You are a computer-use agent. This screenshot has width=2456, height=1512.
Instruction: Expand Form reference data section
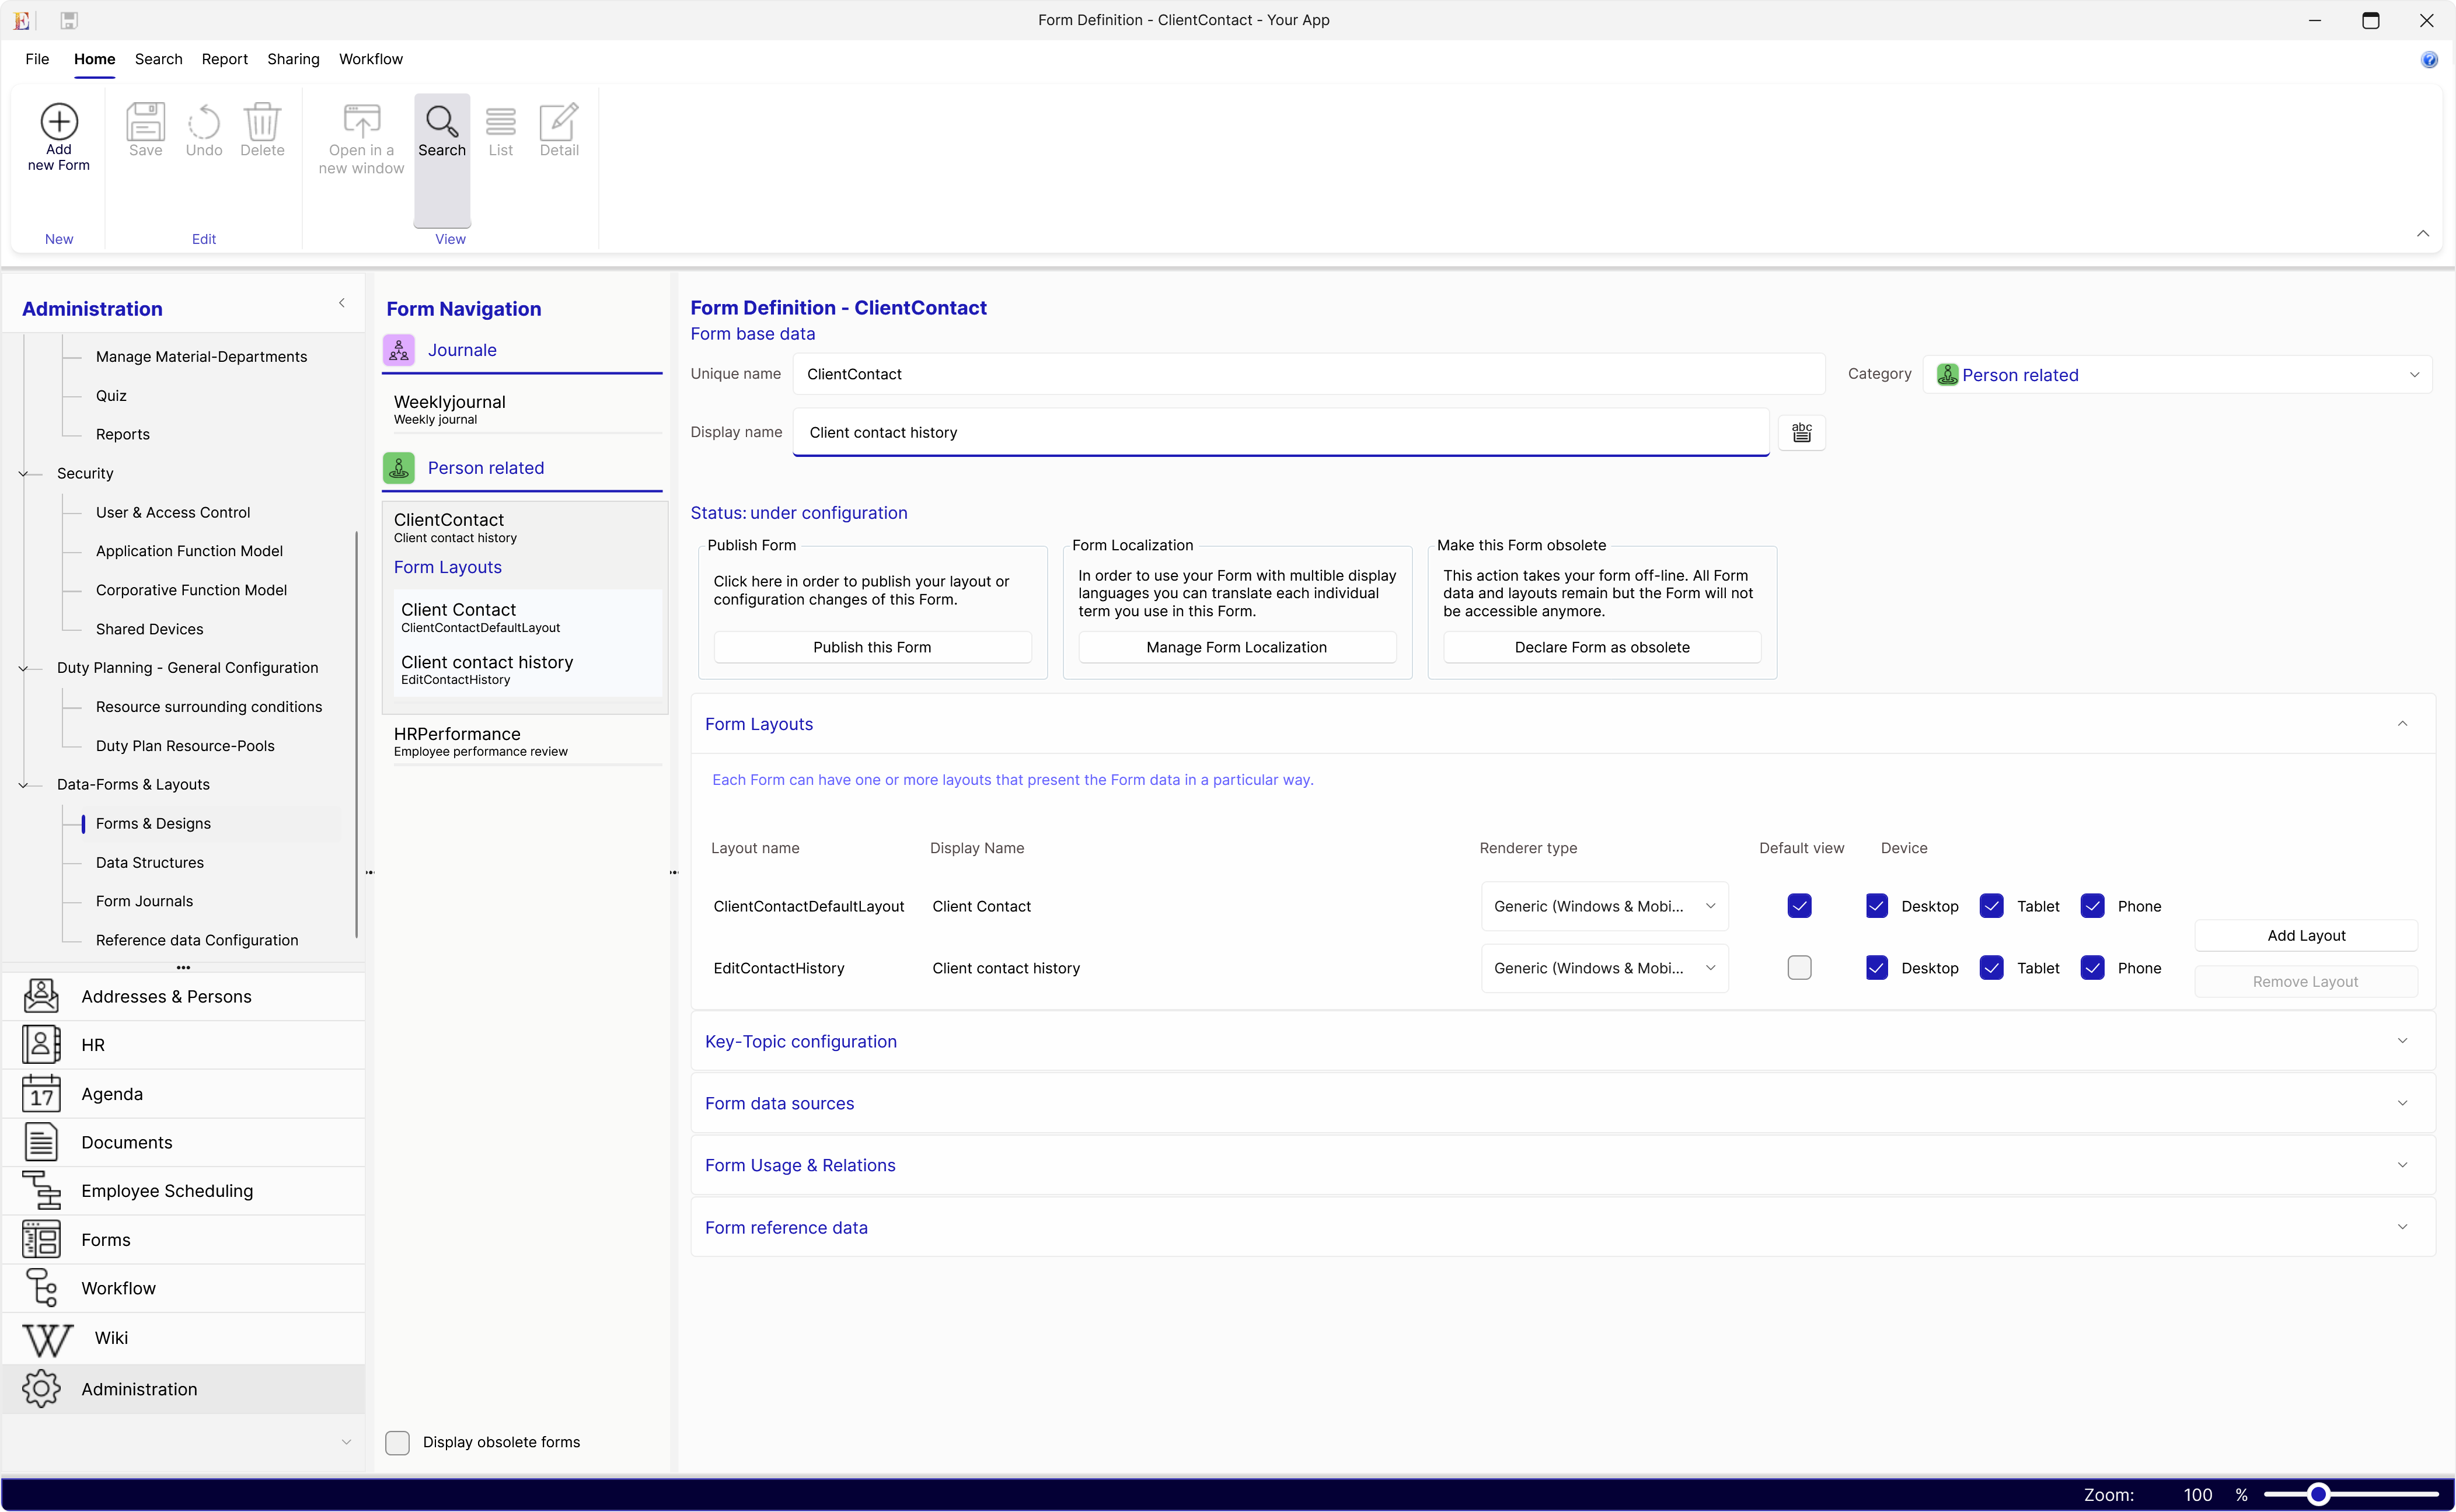point(2402,1228)
